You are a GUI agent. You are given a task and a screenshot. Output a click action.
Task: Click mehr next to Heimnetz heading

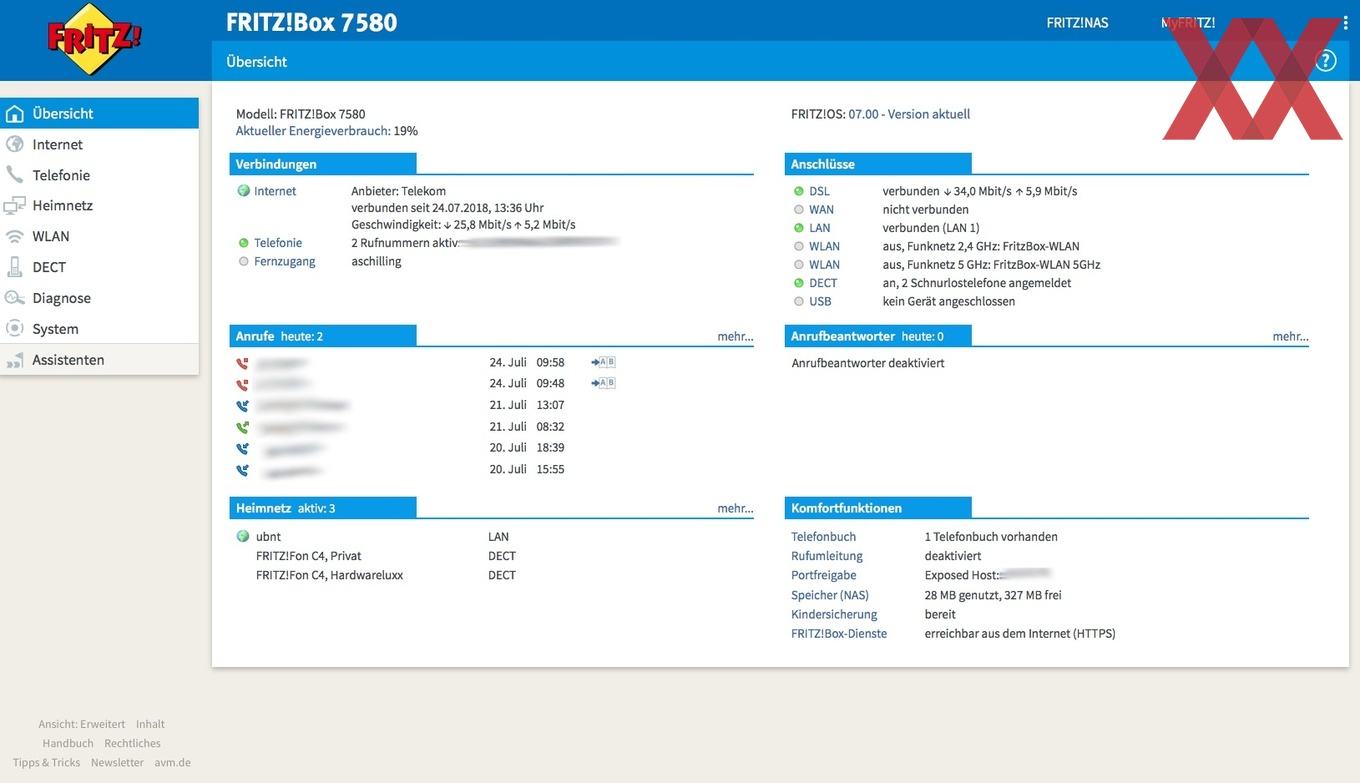[735, 508]
